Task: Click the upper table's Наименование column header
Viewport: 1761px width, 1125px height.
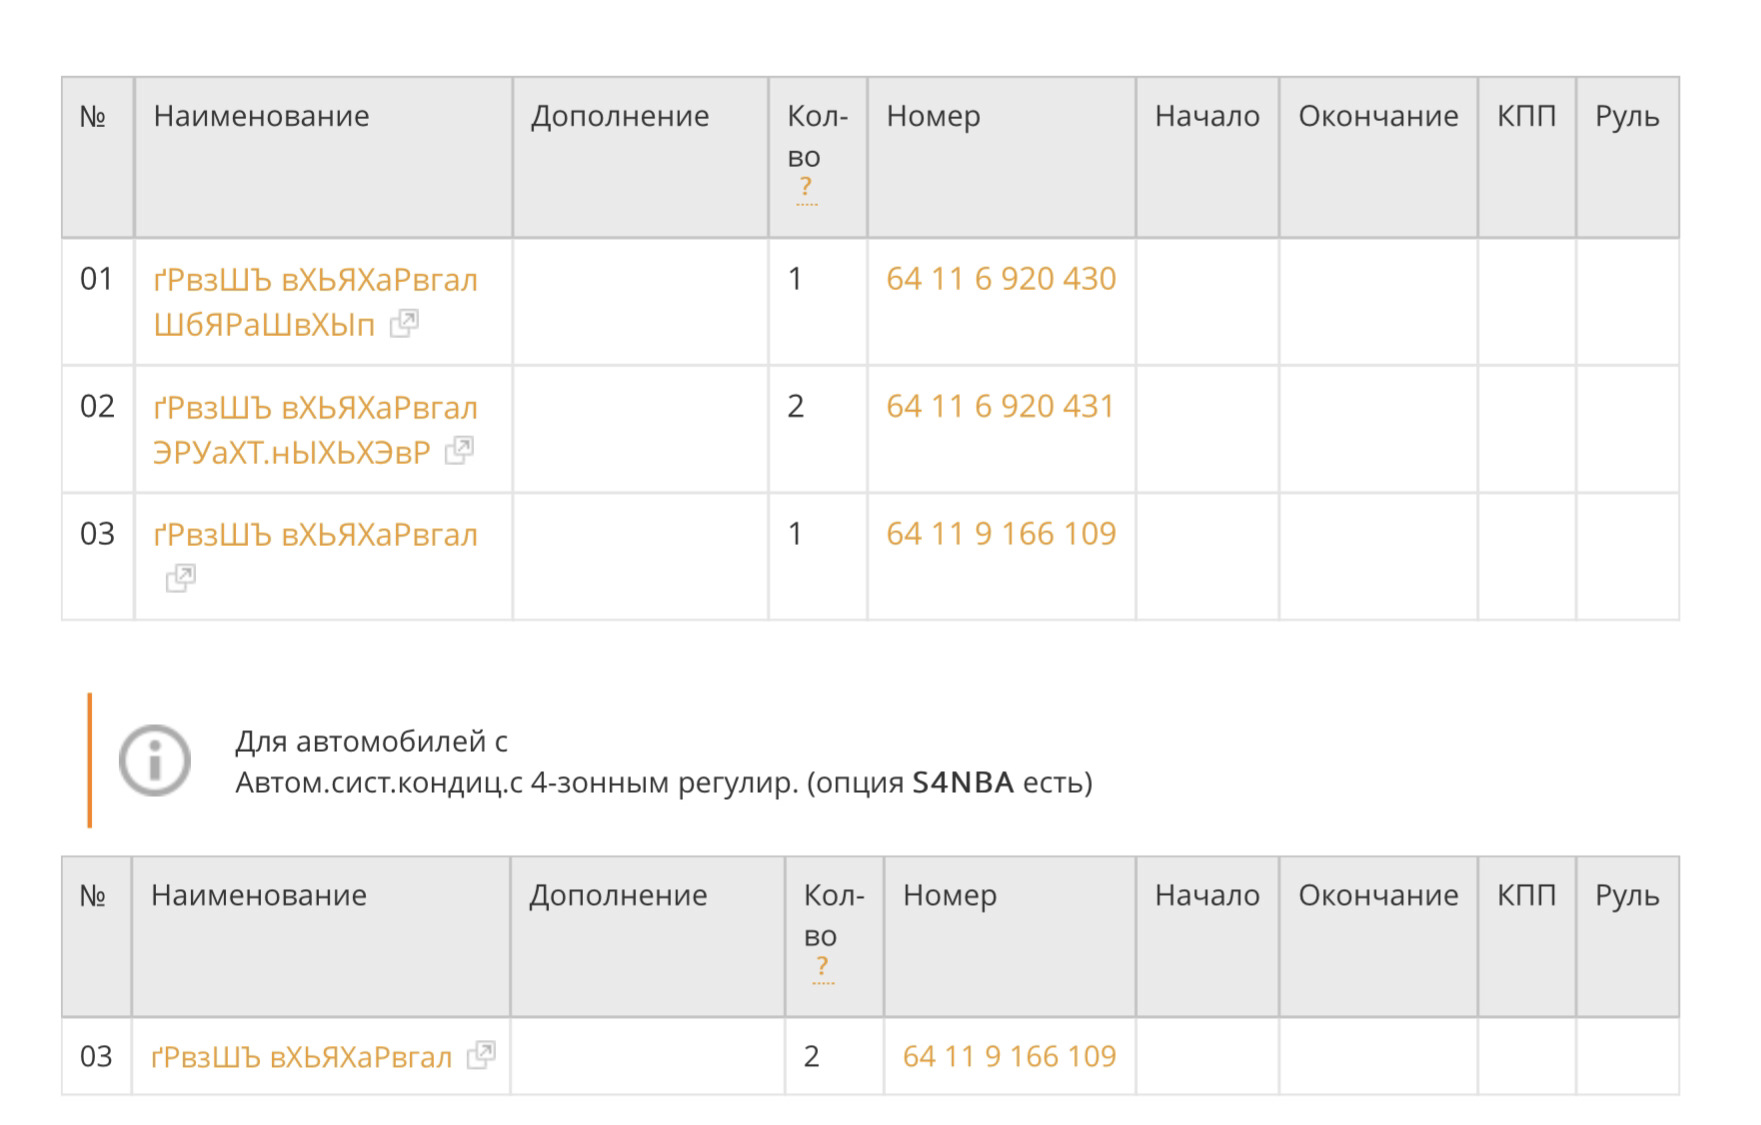Action: pyautogui.click(x=261, y=117)
